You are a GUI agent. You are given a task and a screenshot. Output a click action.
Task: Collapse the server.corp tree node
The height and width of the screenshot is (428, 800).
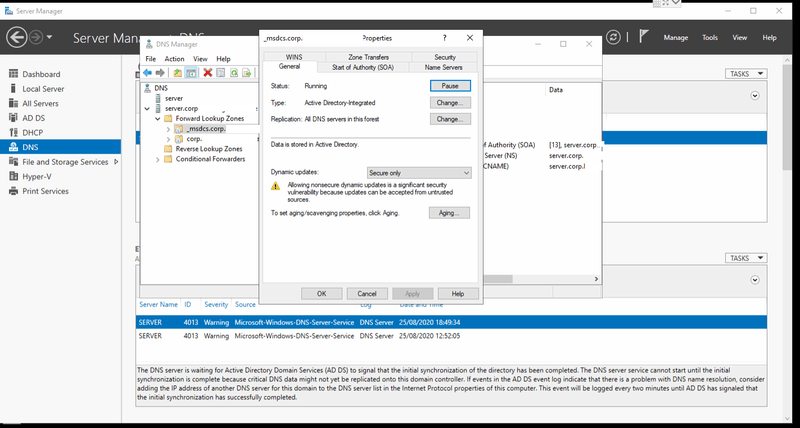coord(147,109)
